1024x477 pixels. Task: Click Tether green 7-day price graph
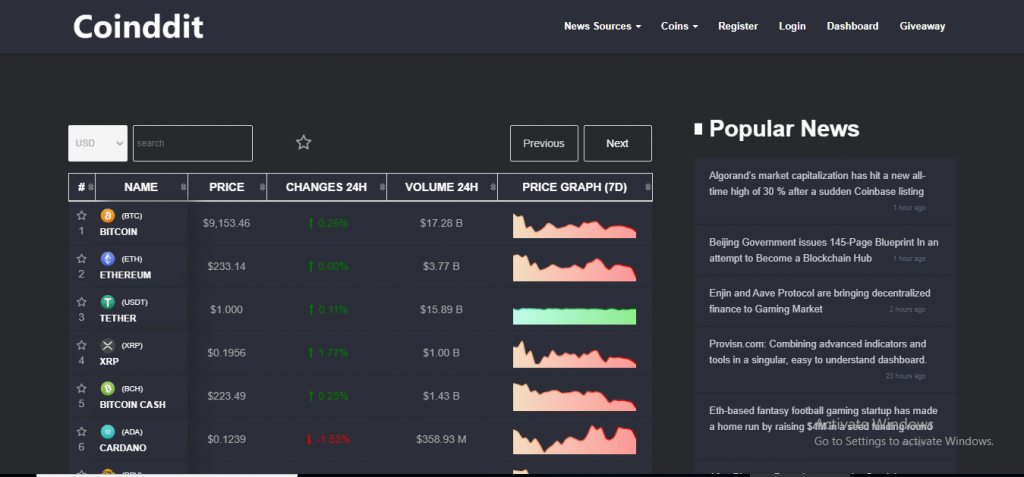575,316
